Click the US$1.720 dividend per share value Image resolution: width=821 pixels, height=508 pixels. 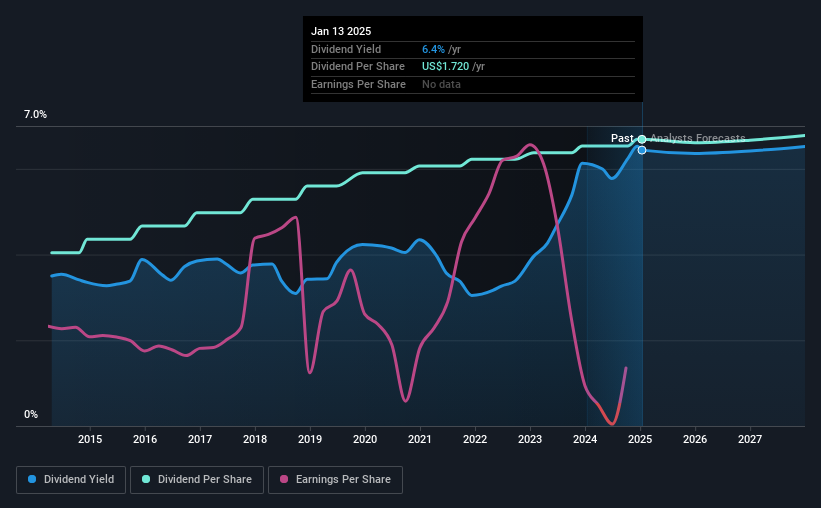[446, 67]
